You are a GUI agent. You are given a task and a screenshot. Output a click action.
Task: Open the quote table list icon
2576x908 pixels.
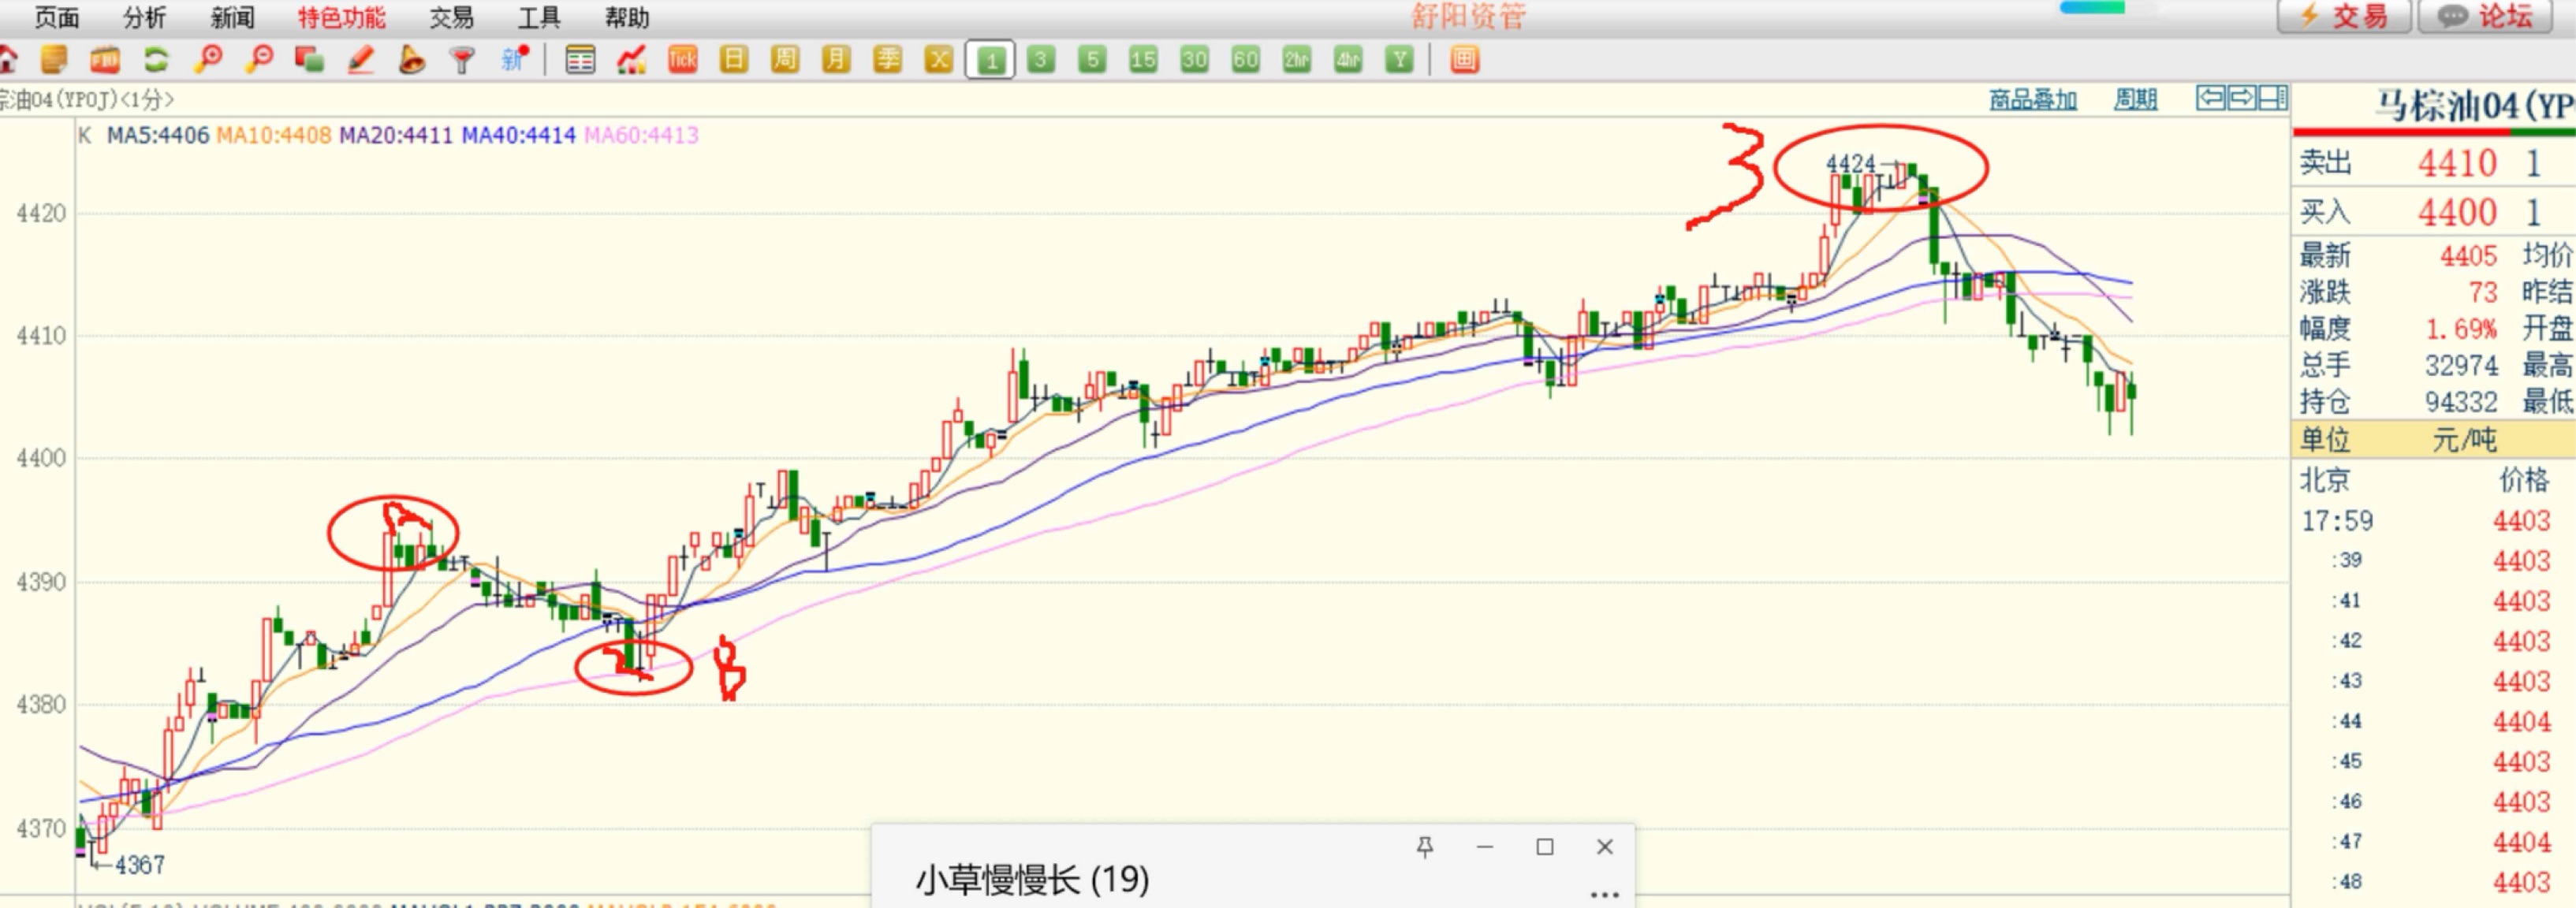[580, 60]
